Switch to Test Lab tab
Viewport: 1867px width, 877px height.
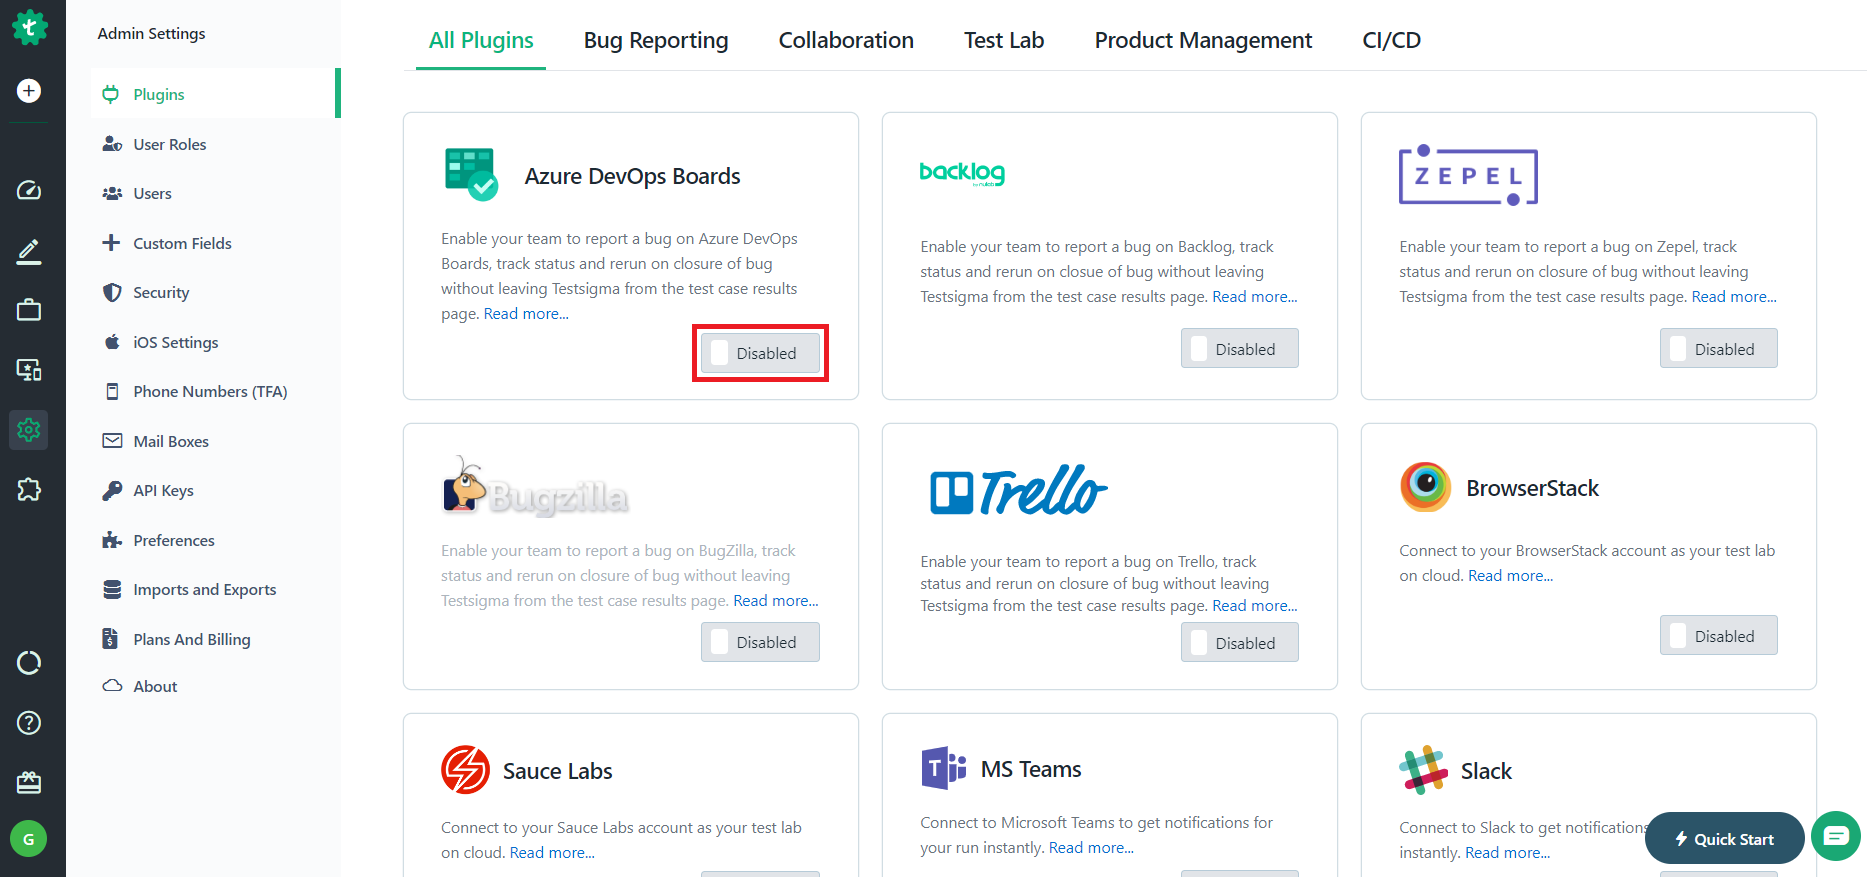tap(1004, 40)
